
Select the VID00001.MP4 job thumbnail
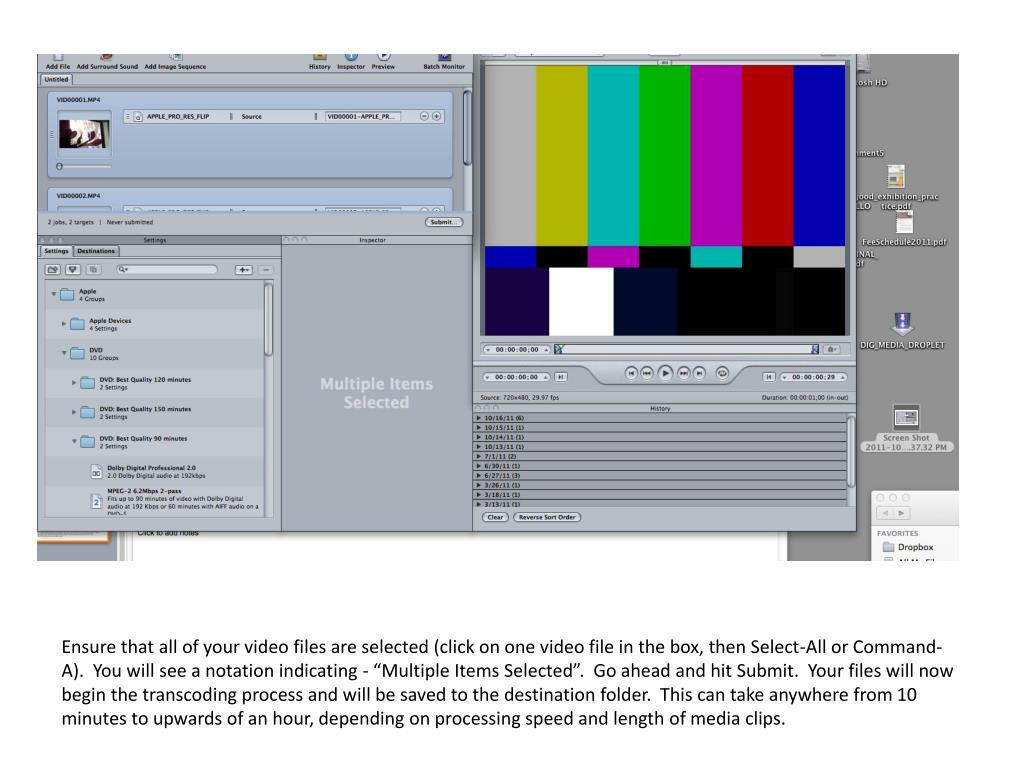point(84,134)
